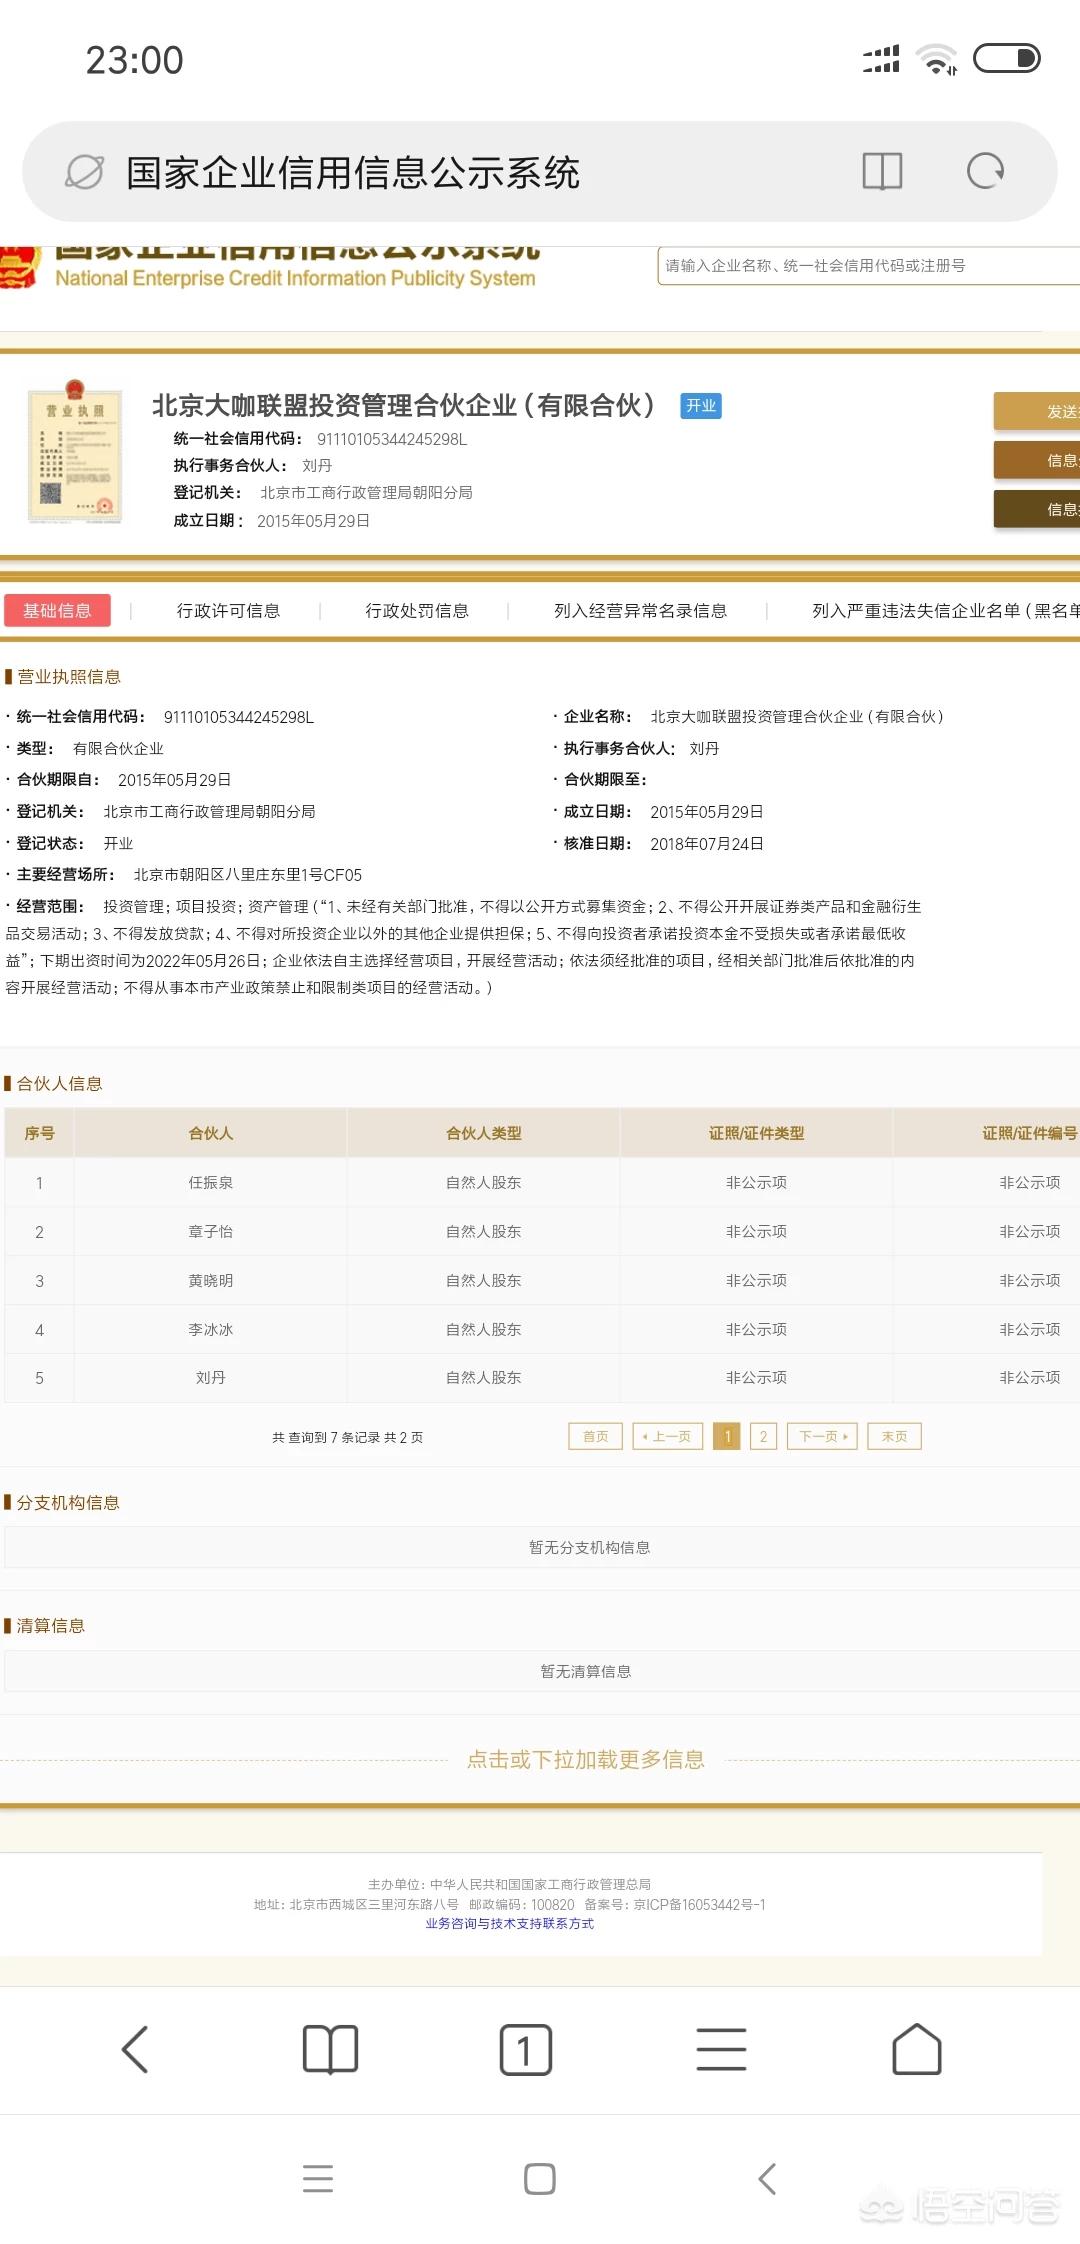This screenshot has width=1080, height=2244.
Task: Switch to 行政处罚信息 tab
Action: 417,611
